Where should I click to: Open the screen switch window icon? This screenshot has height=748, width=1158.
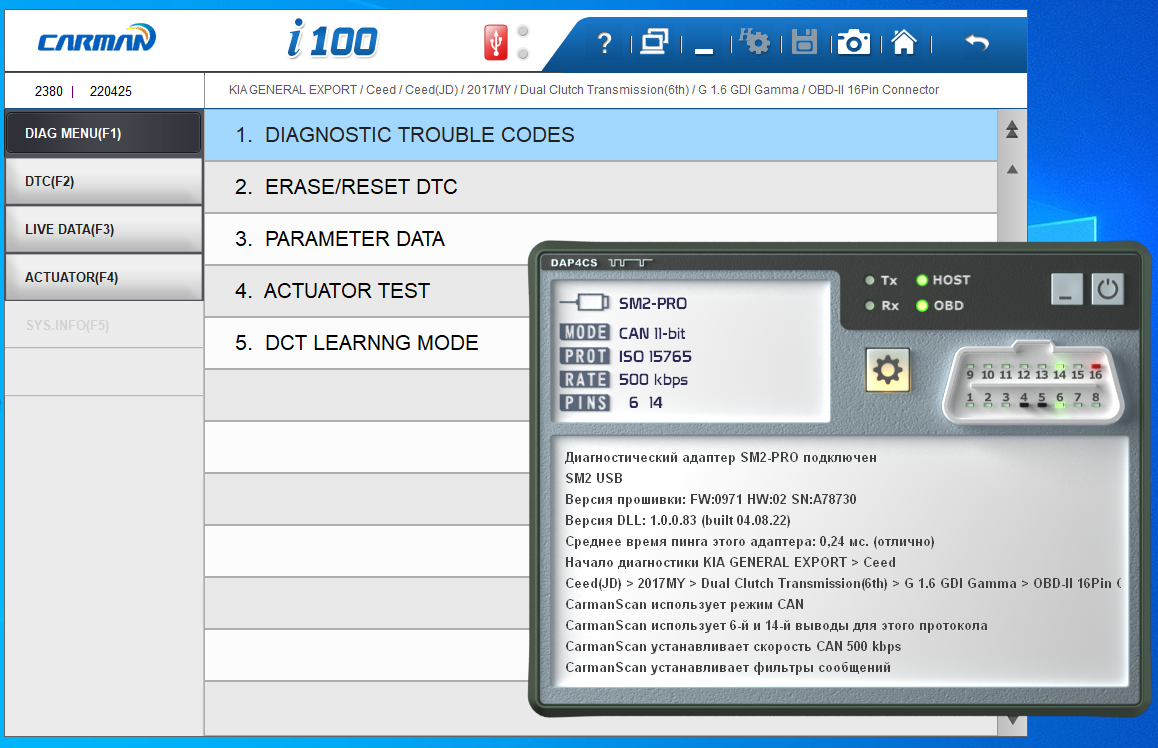click(654, 43)
